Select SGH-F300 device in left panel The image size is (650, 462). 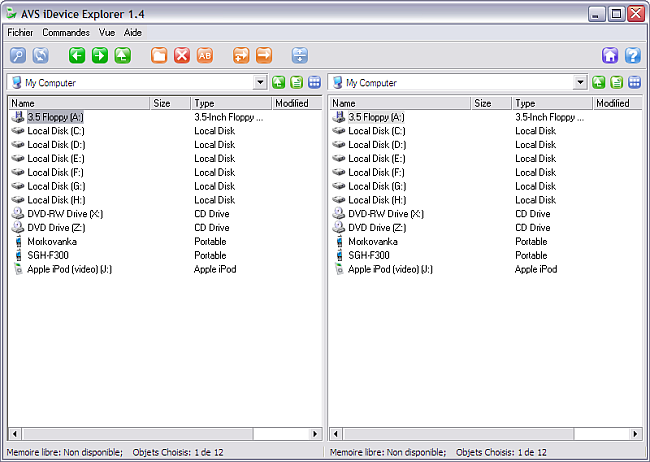click(48, 255)
